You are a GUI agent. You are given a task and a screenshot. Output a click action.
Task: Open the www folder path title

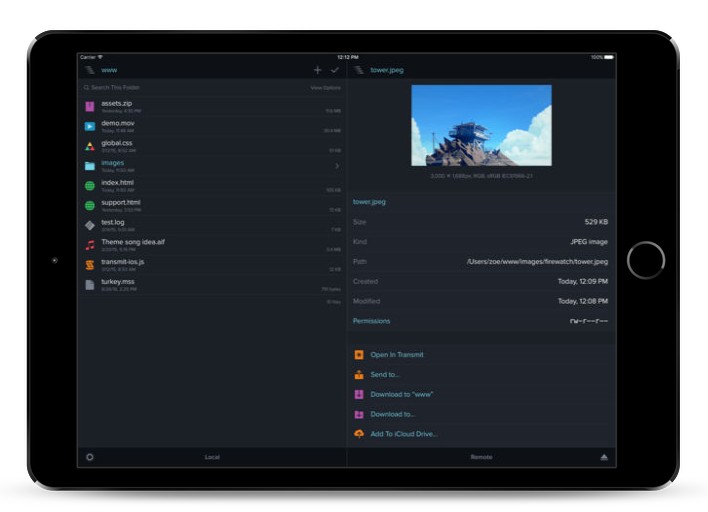[110, 70]
